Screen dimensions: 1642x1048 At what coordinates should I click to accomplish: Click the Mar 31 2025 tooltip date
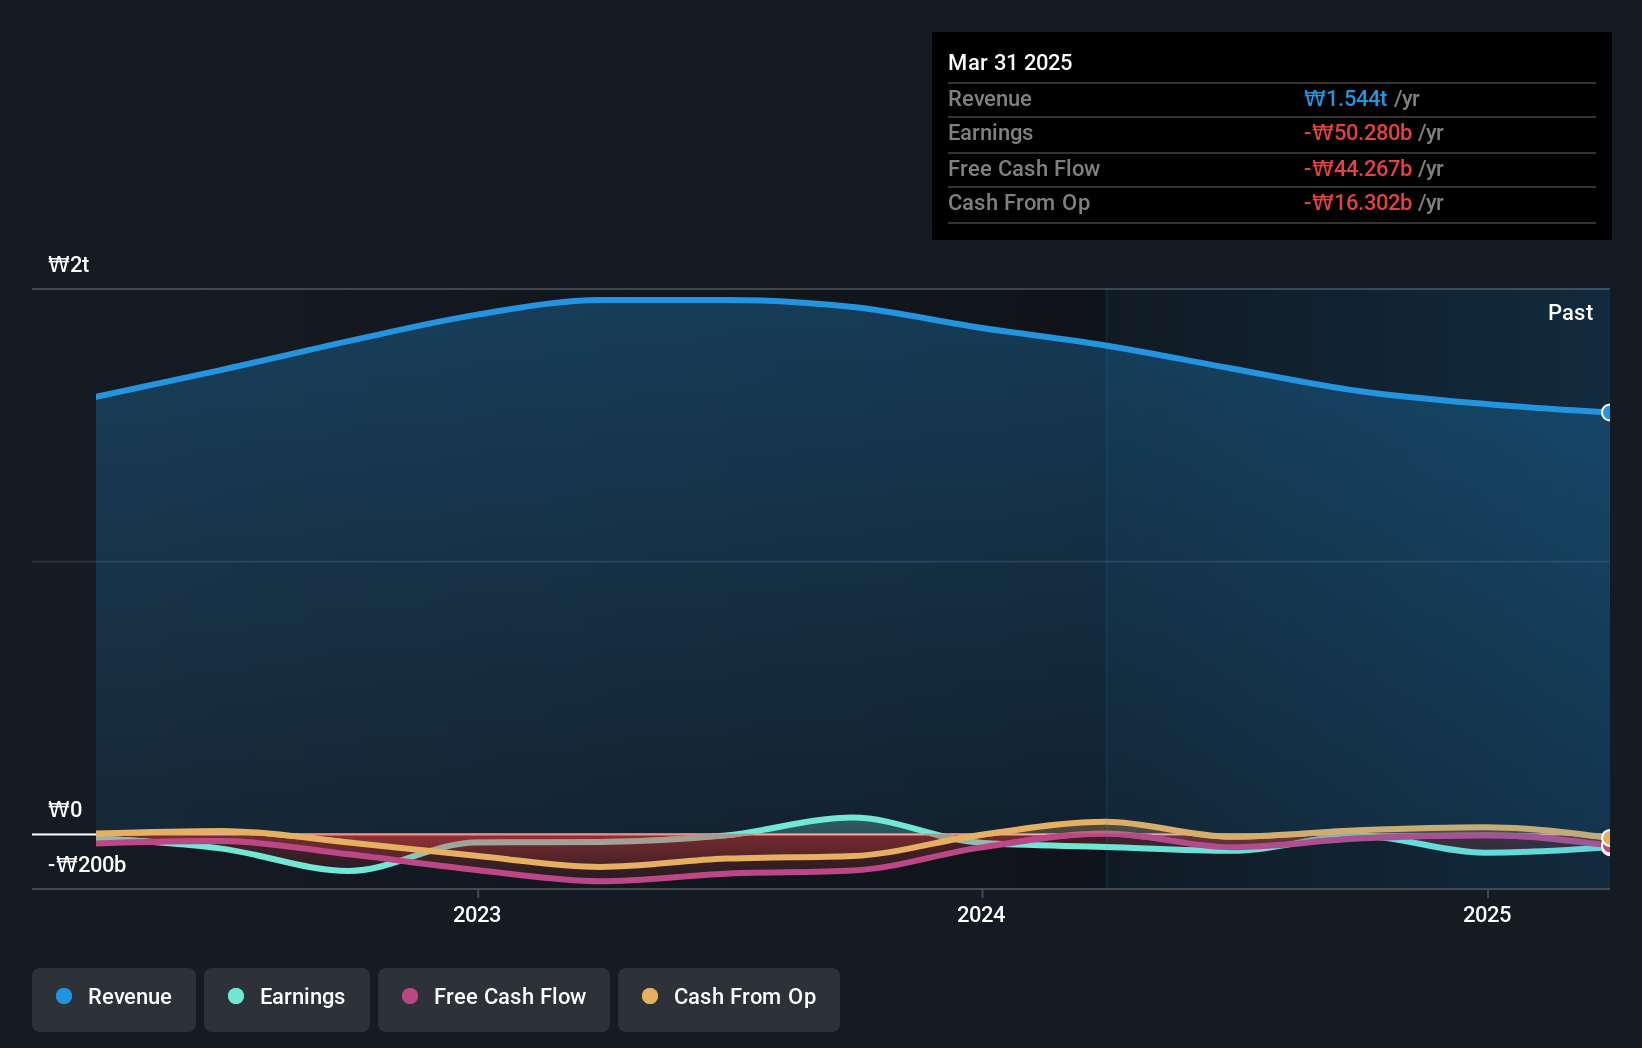pyautogui.click(x=1010, y=62)
